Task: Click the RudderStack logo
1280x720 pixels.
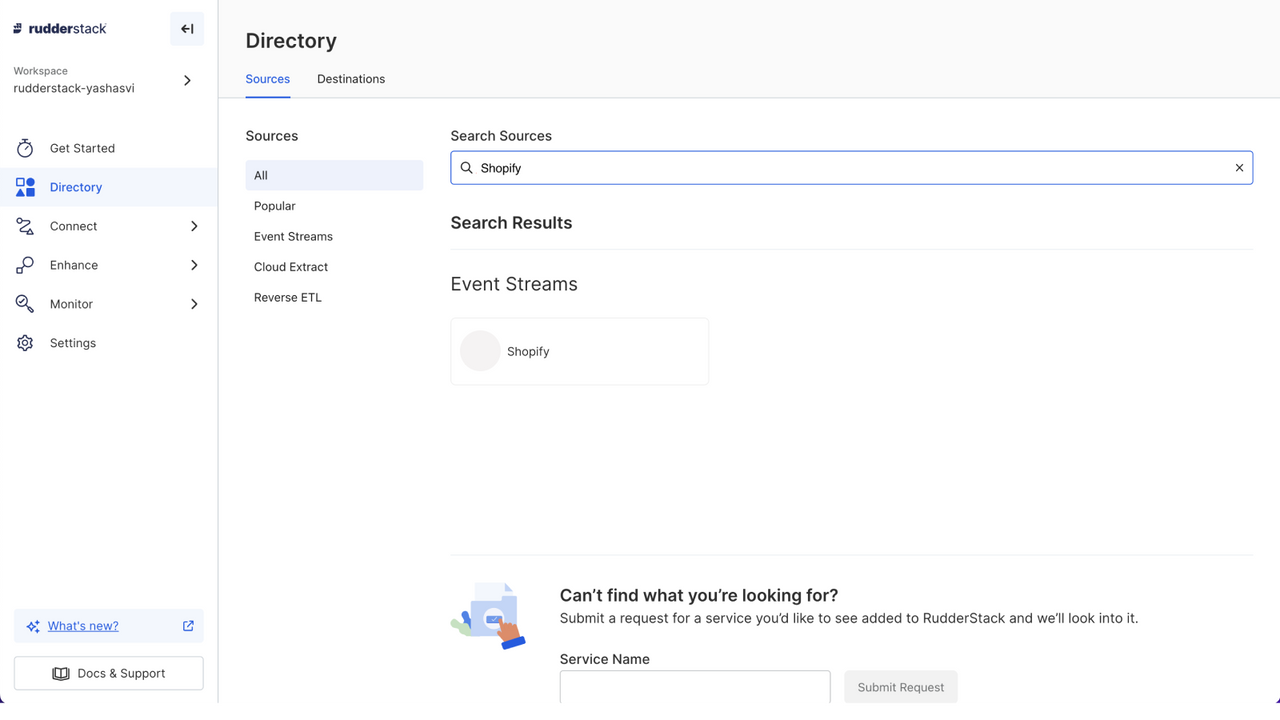Action: [59, 28]
